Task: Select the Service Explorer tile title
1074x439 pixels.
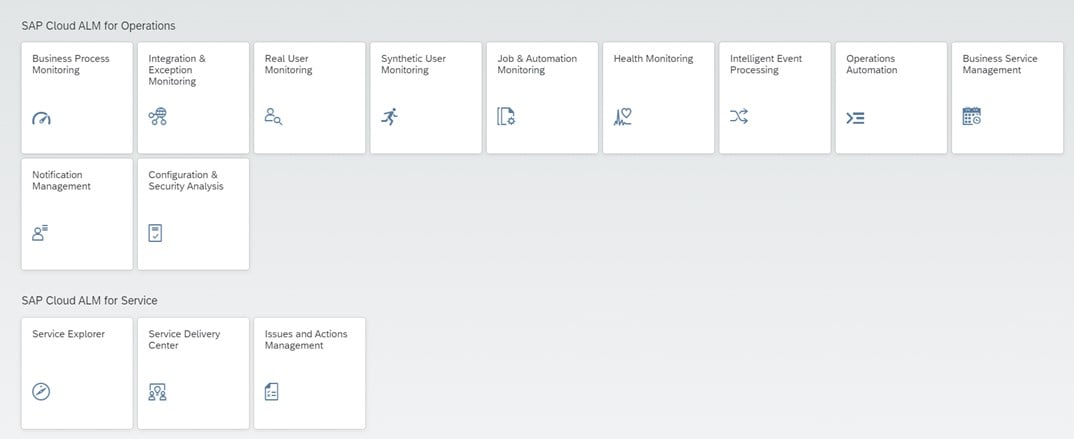Action: point(68,334)
